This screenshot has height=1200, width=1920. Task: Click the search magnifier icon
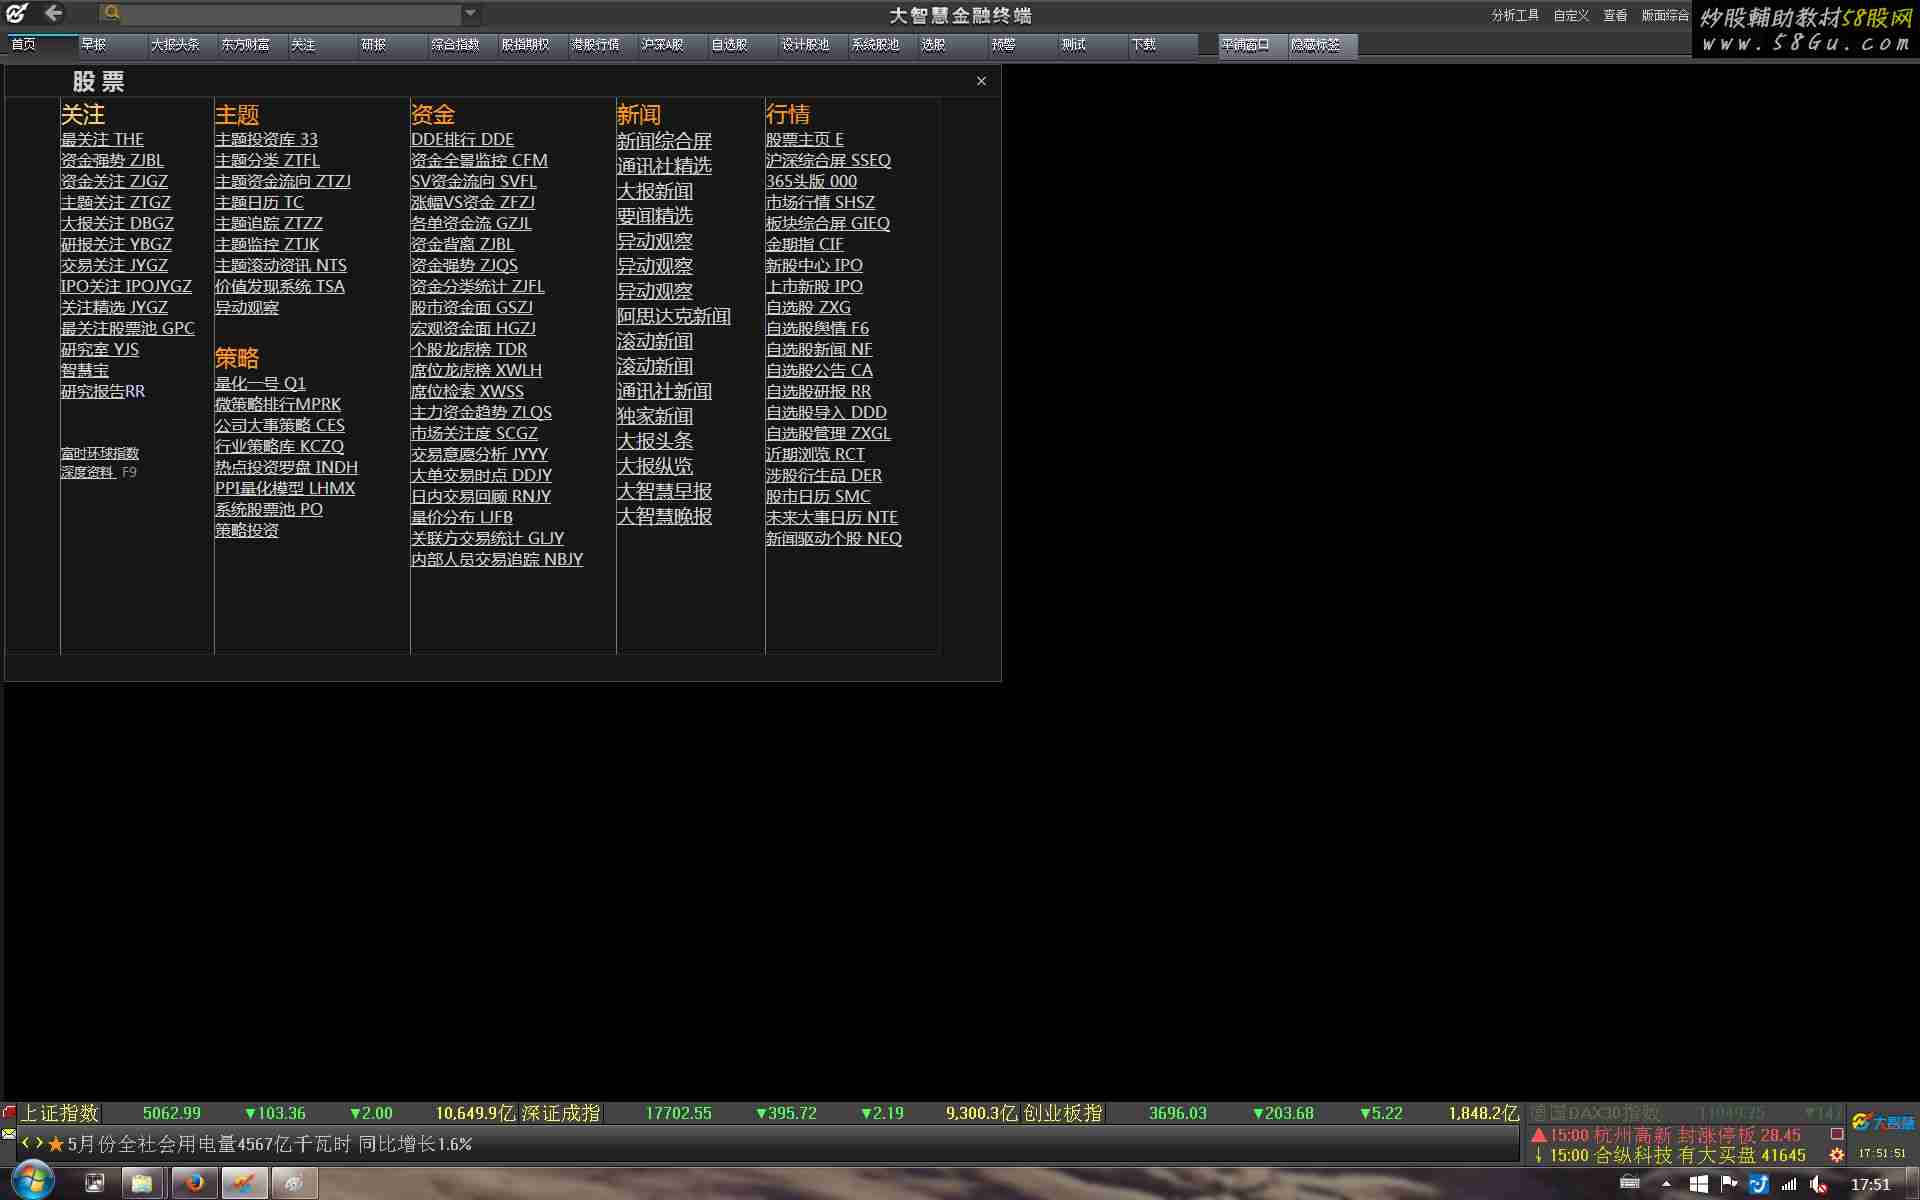click(x=112, y=14)
